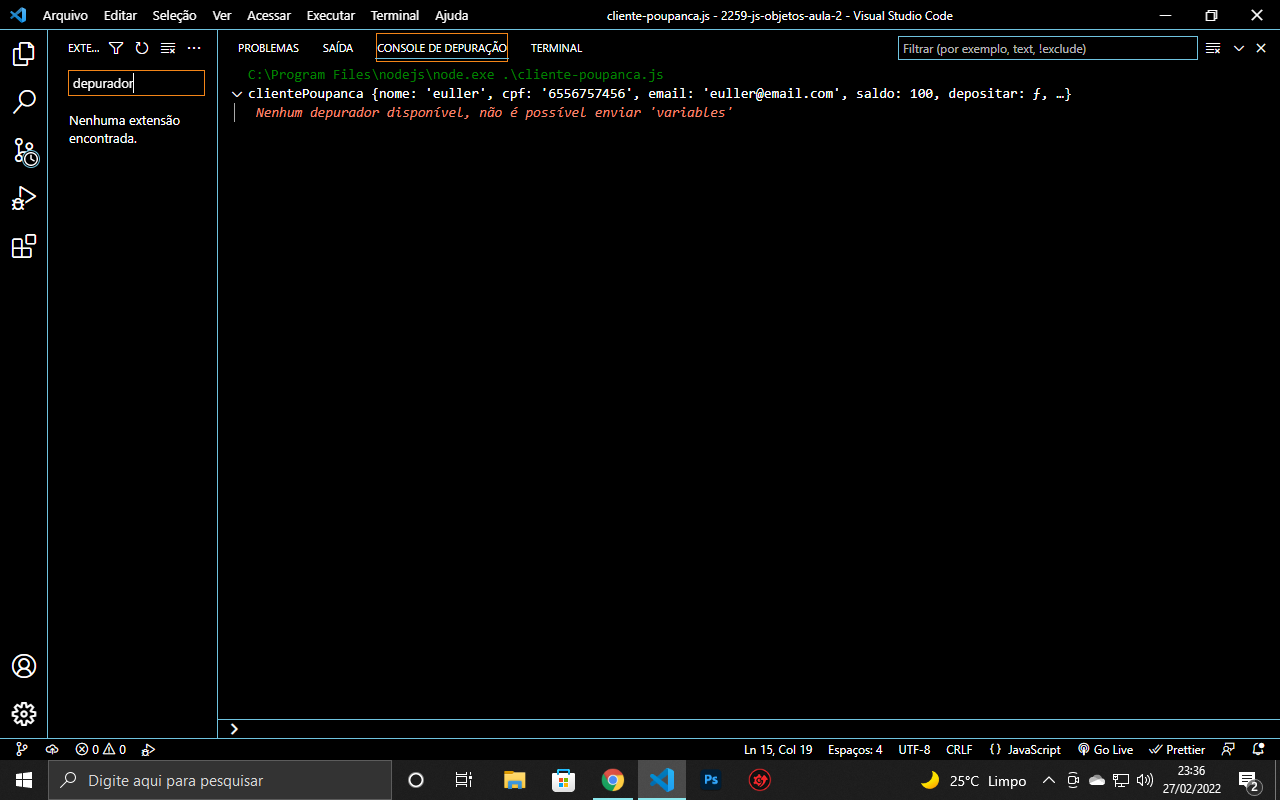
Task: Open Windows Action Center notifications
Action: click(1248, 780)
